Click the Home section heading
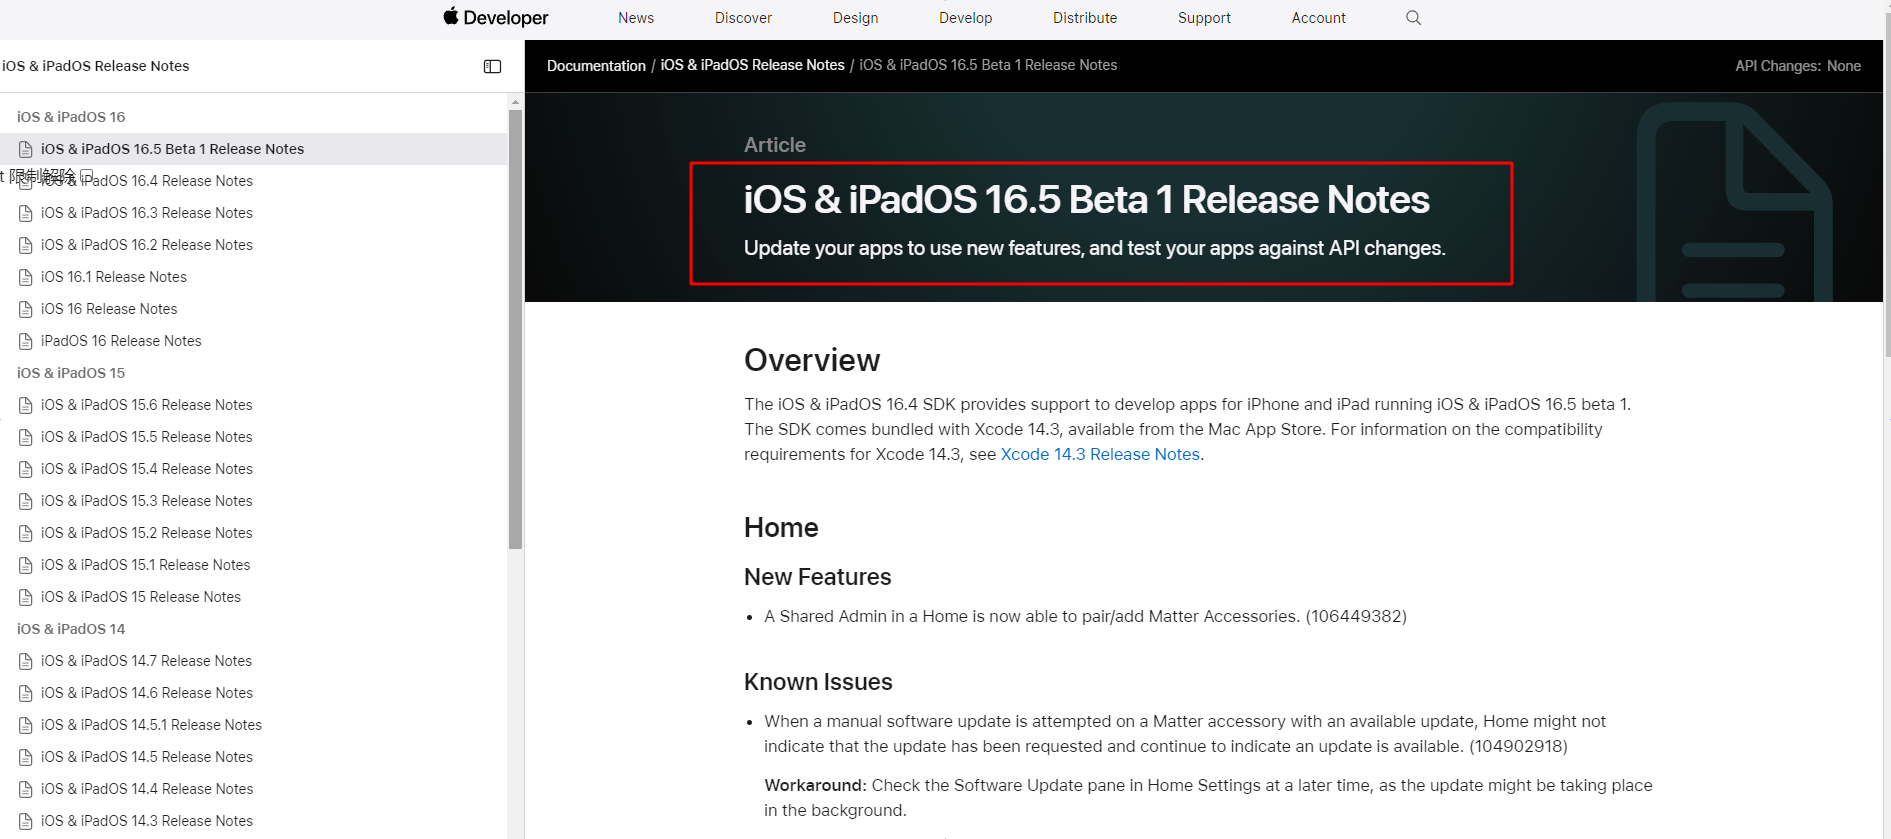 (x=781, y=527)
